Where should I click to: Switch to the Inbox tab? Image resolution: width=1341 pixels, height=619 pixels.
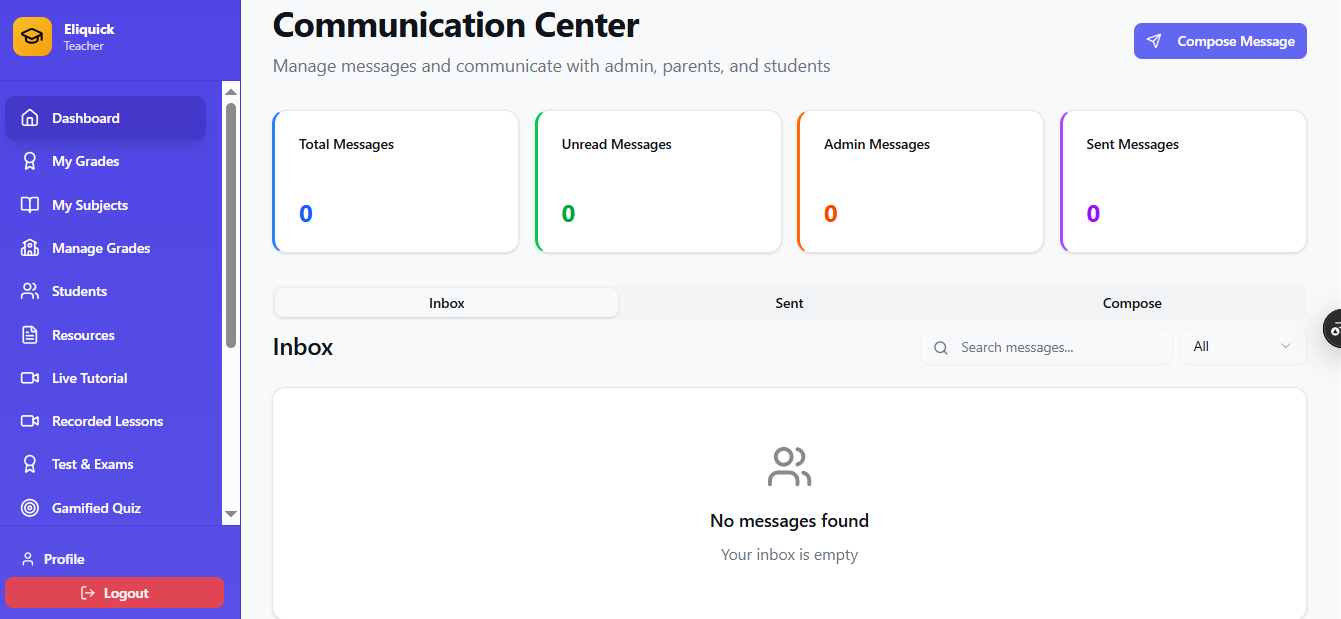tap(447, 303)
